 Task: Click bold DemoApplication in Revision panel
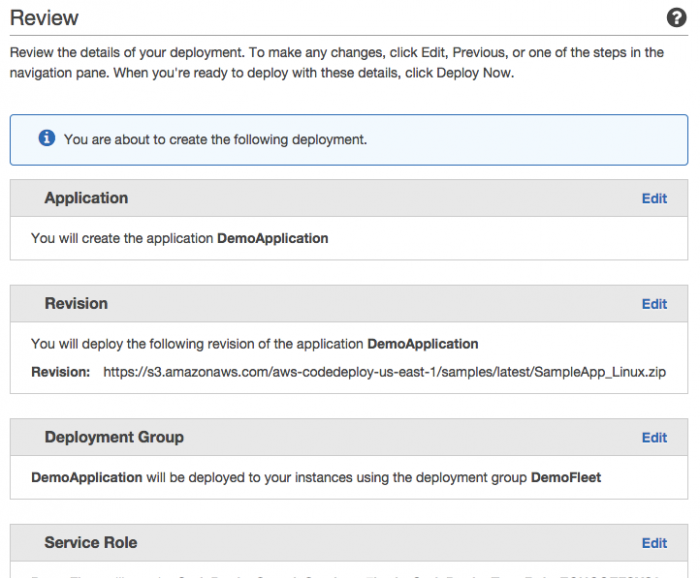click(422, 344)
